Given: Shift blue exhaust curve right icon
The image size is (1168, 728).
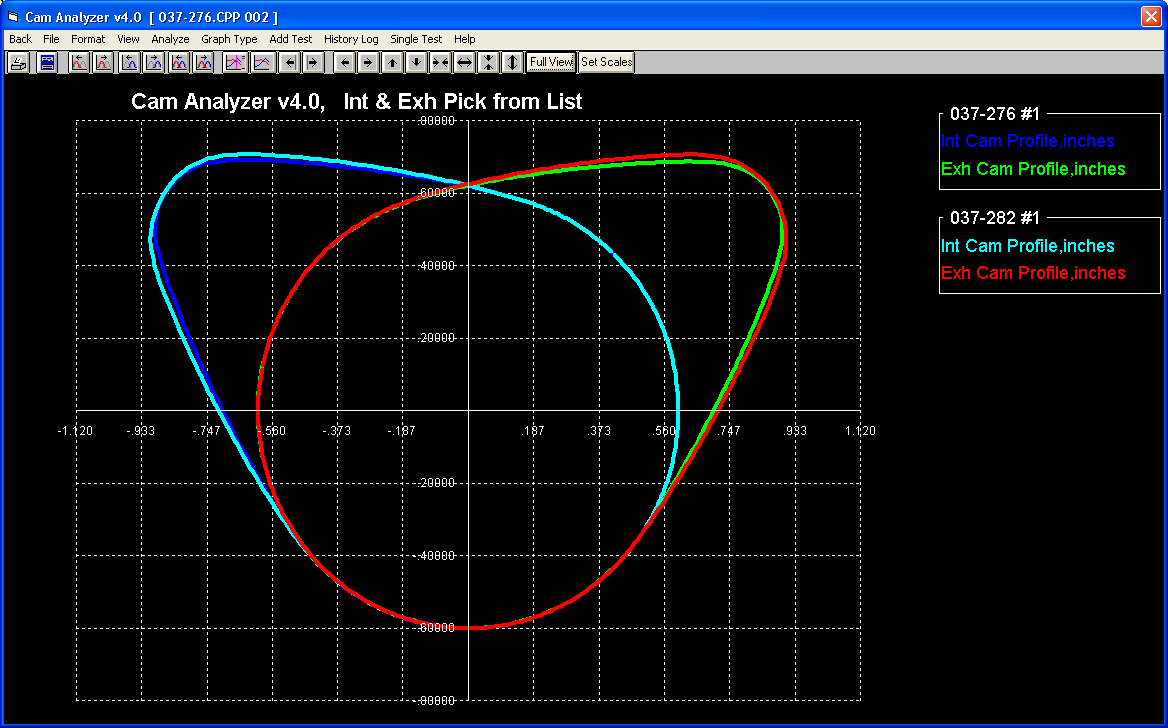Looking at the screenshot, I should pyautogui.click(x=154, y=63).
